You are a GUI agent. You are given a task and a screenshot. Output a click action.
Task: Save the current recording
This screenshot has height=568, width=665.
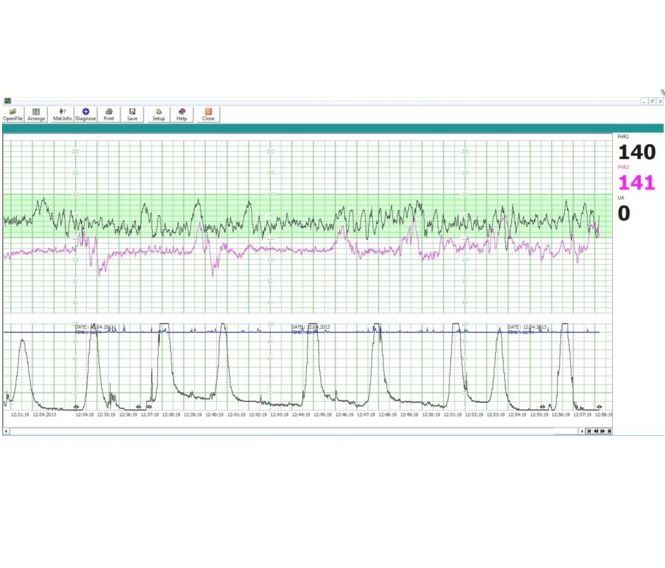132,114
